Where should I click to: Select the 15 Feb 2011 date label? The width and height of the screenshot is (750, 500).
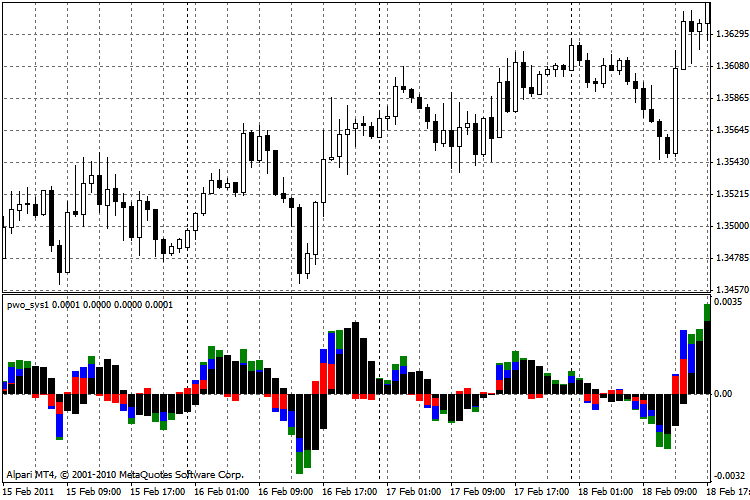pyautogui.click(x=30, y=491)
